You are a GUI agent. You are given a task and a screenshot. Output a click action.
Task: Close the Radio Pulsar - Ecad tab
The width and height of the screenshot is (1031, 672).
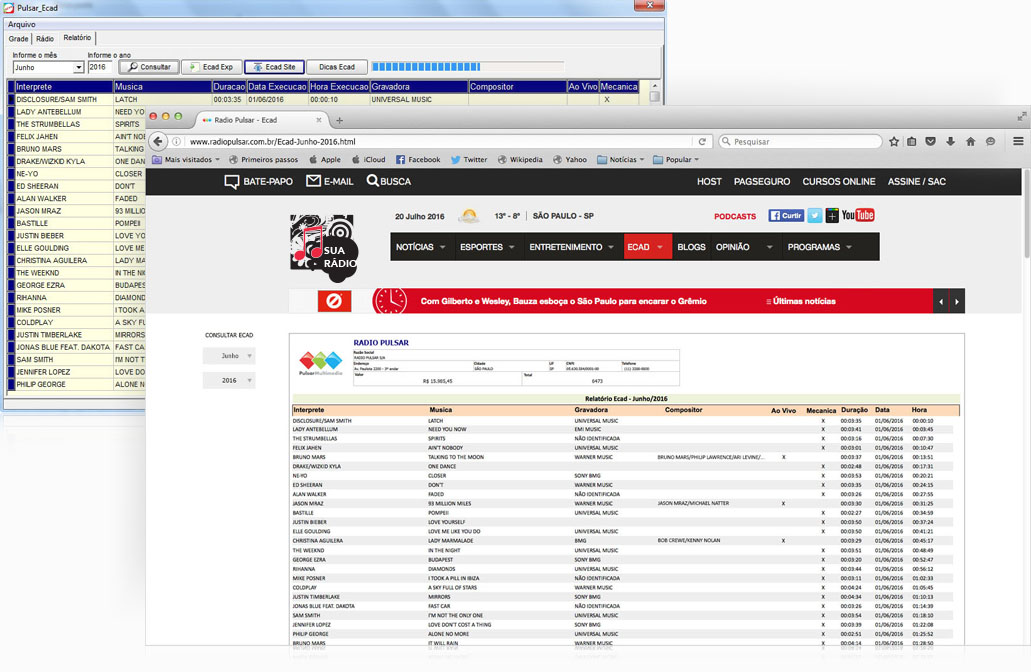click(319, 120)
